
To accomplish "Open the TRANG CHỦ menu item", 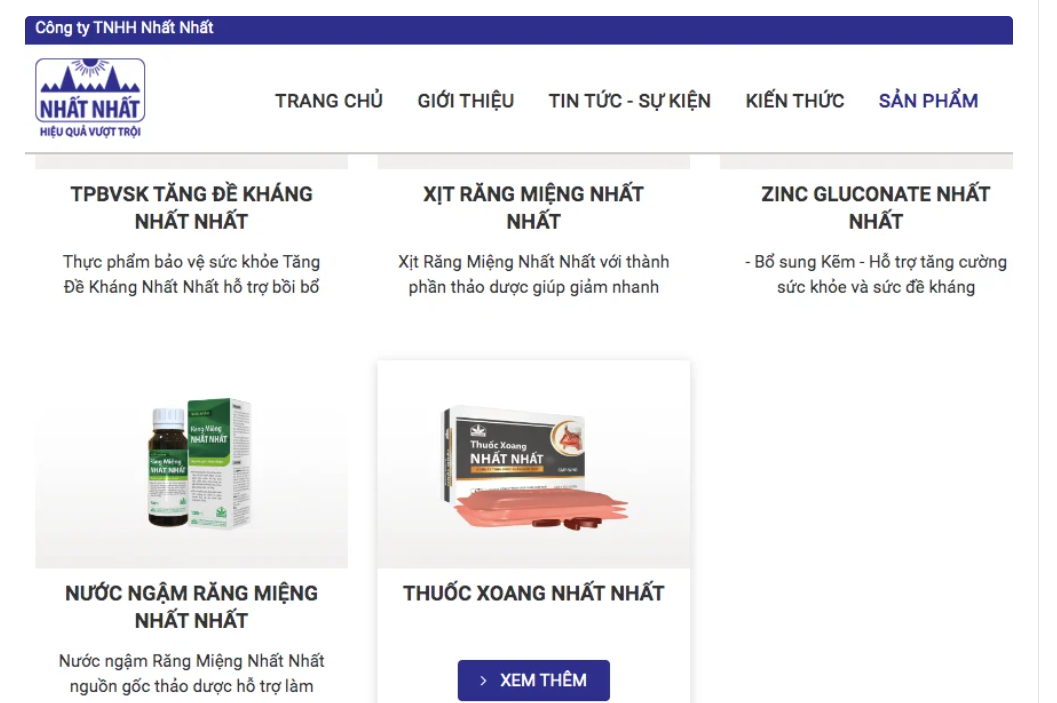I will (x=329, y=101).
